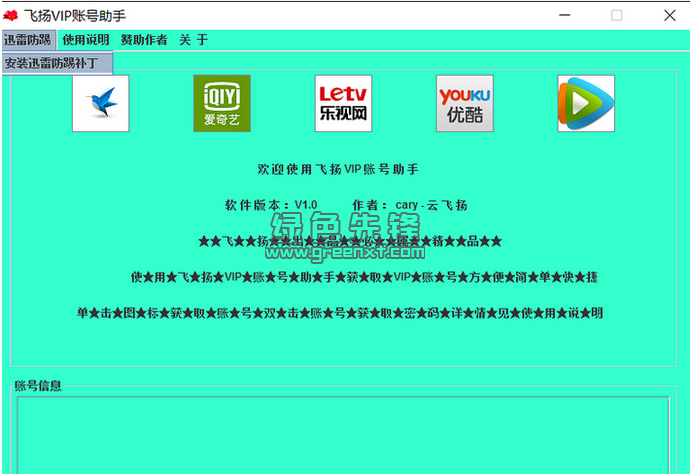Open the 关于 menu

coord(194,40)
